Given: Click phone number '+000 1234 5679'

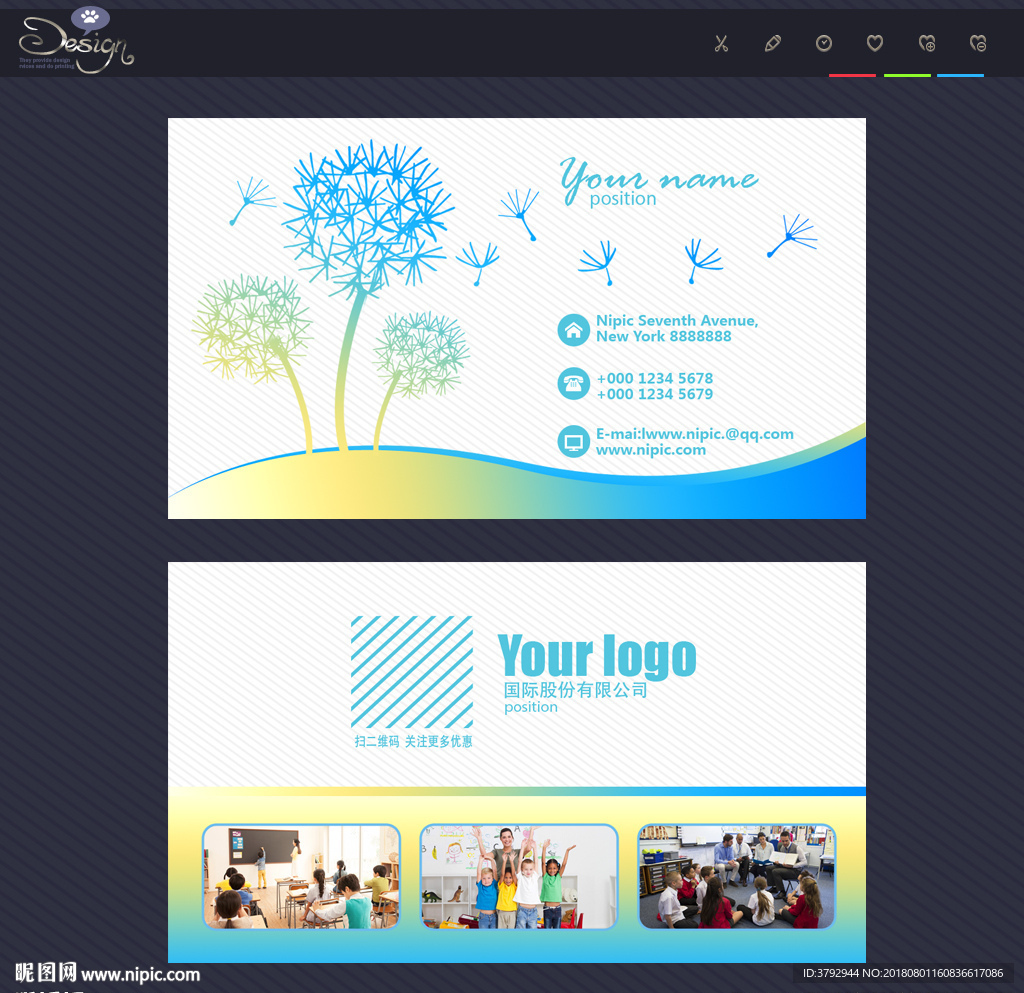Looking at the screenshot, I should 654,394.
